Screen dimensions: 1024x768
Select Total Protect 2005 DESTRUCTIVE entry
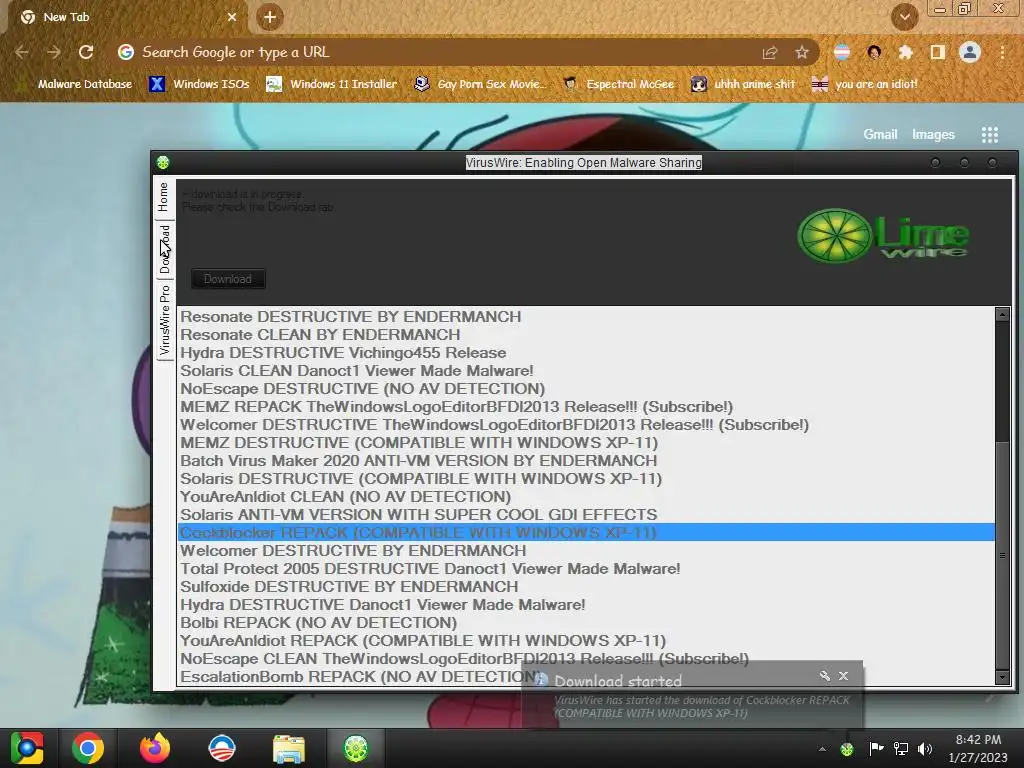pos(586,569)
